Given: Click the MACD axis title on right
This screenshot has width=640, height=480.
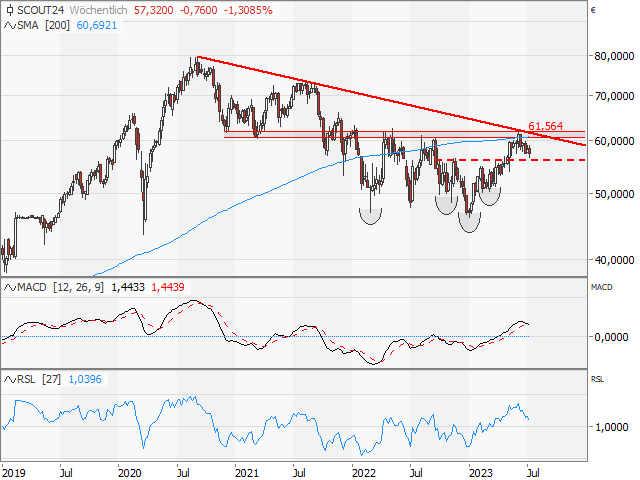Looking at the screenshot, I should click(x=602, y=287).
